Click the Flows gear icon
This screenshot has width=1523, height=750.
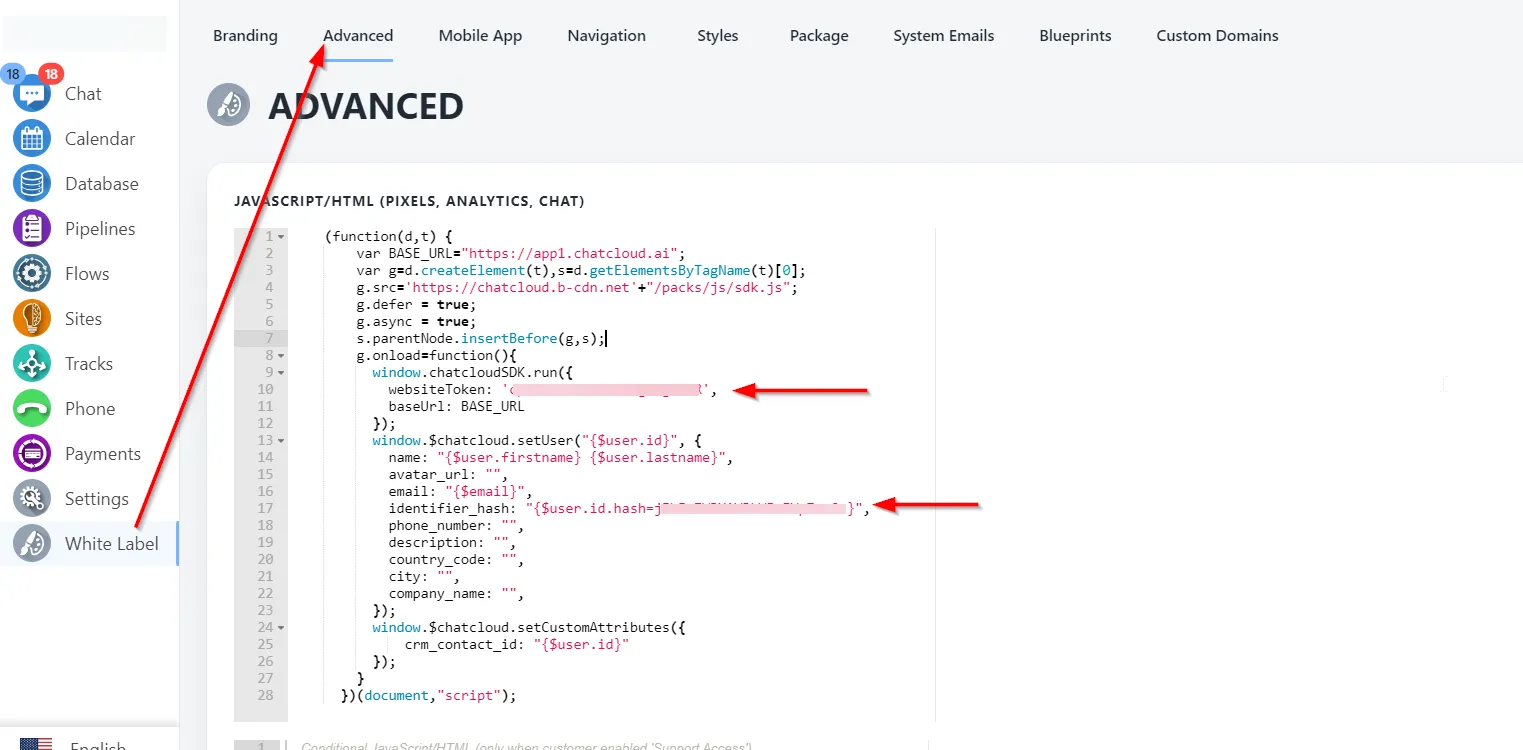[32, 274]
